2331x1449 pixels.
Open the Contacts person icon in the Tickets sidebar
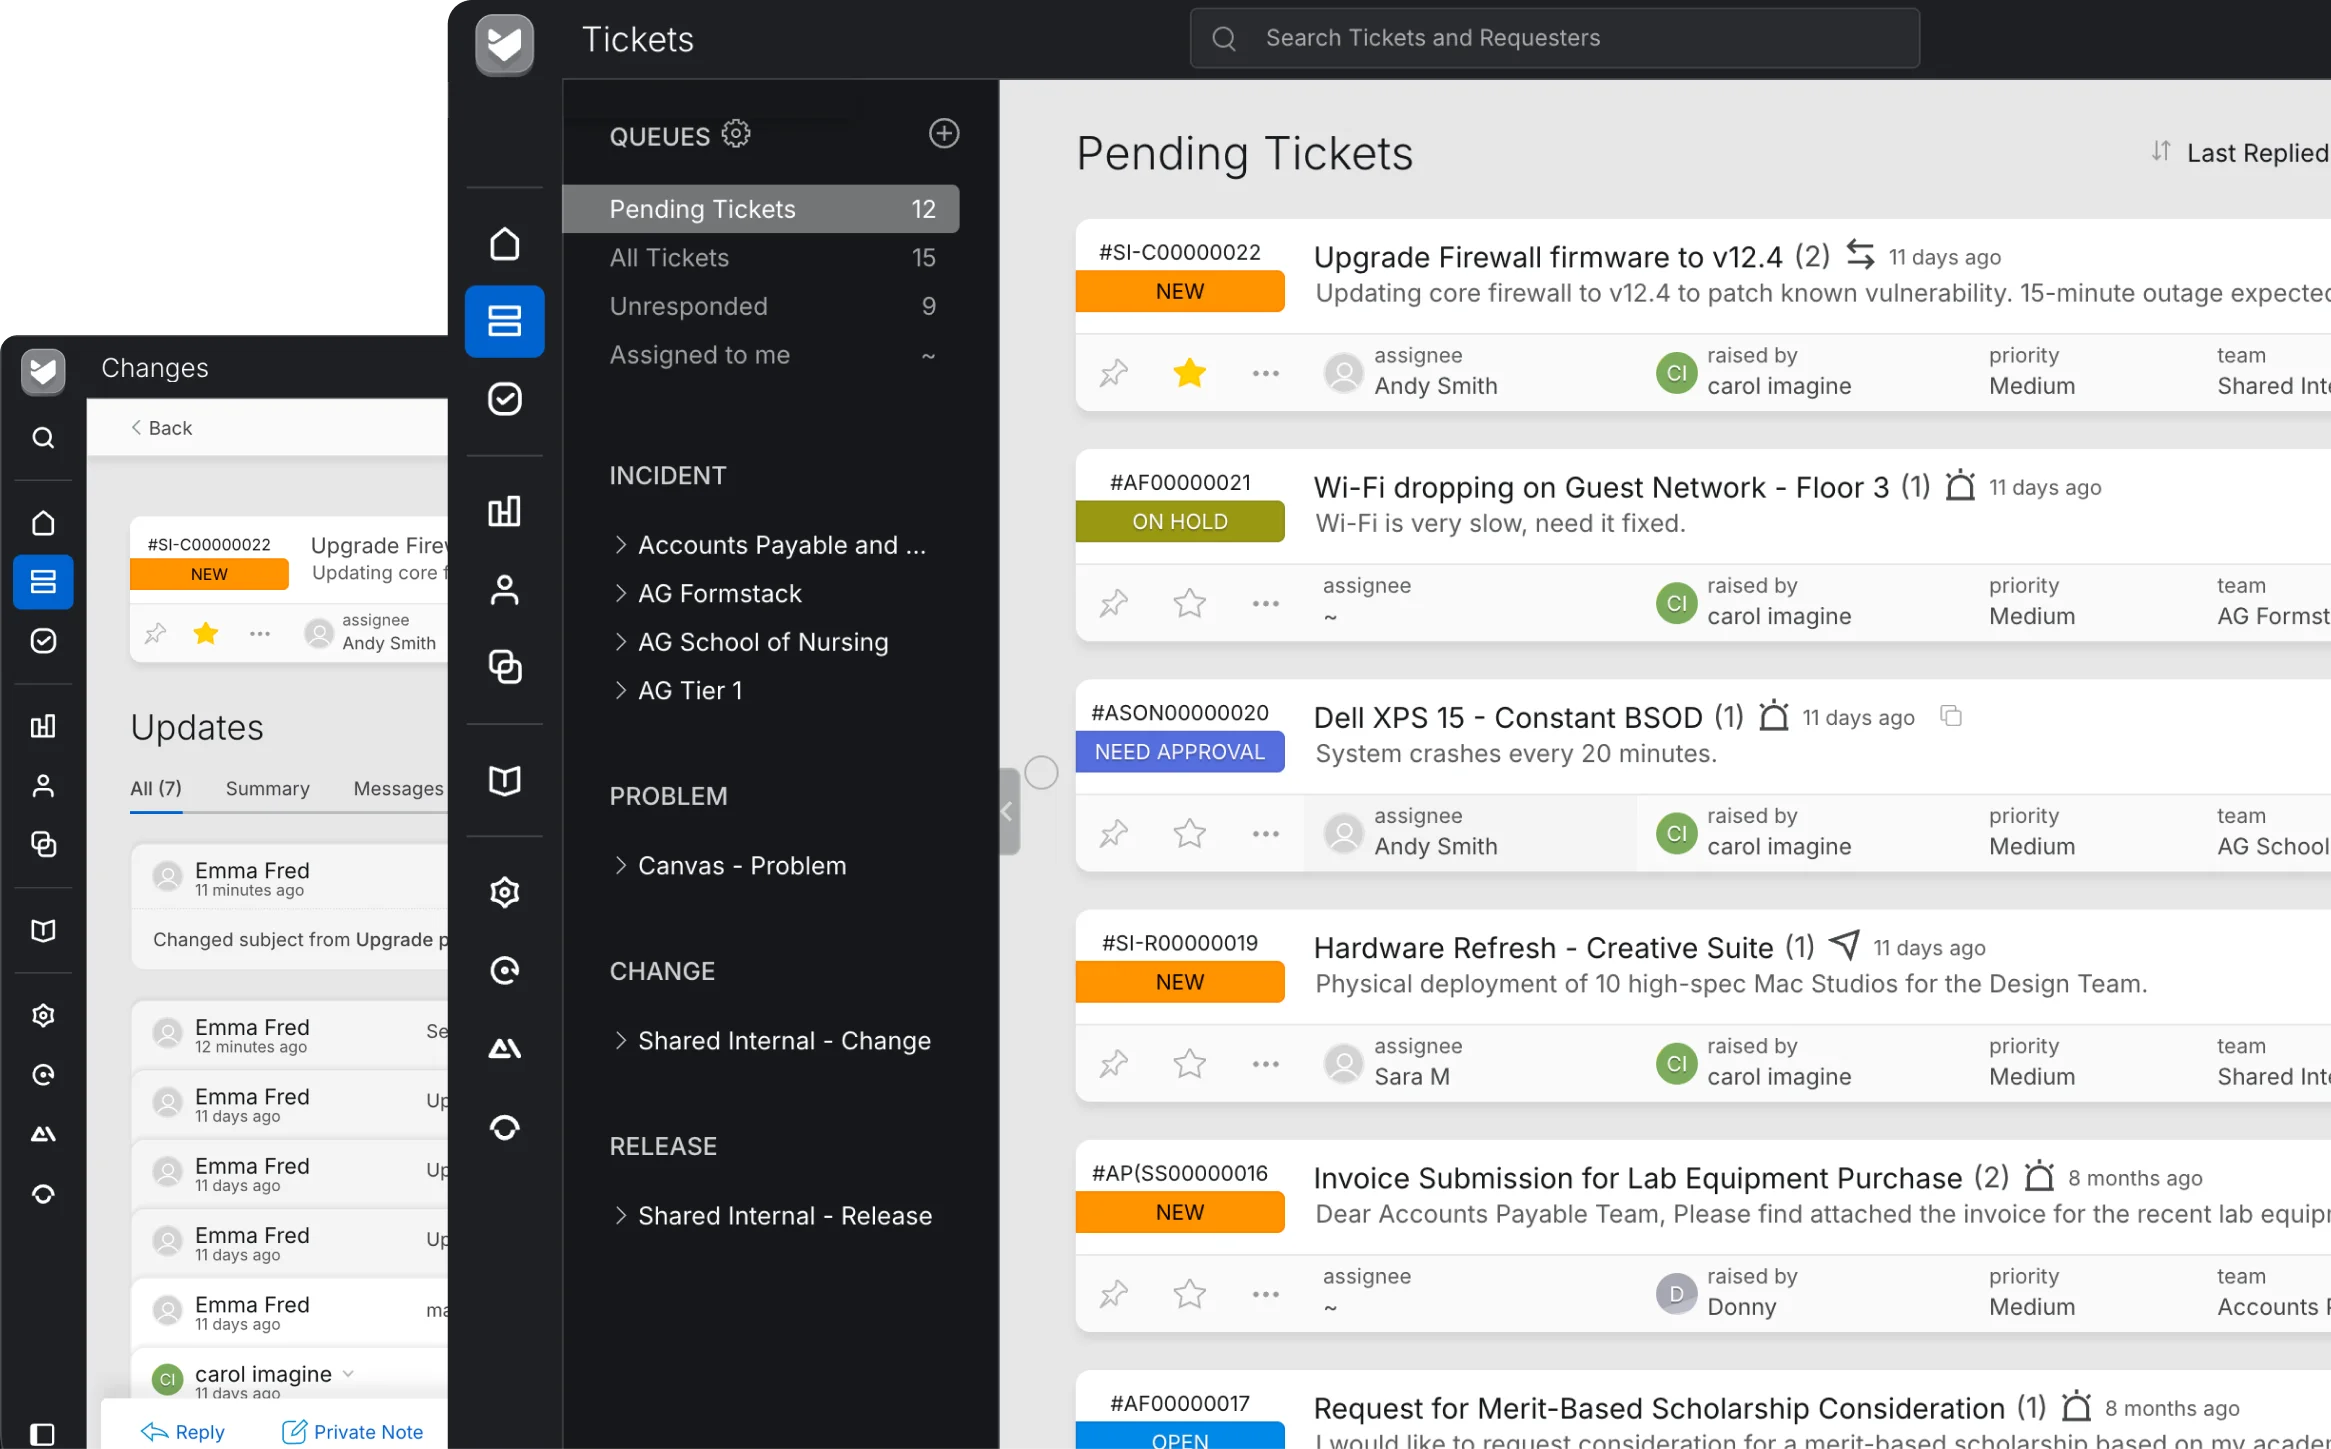504,590
